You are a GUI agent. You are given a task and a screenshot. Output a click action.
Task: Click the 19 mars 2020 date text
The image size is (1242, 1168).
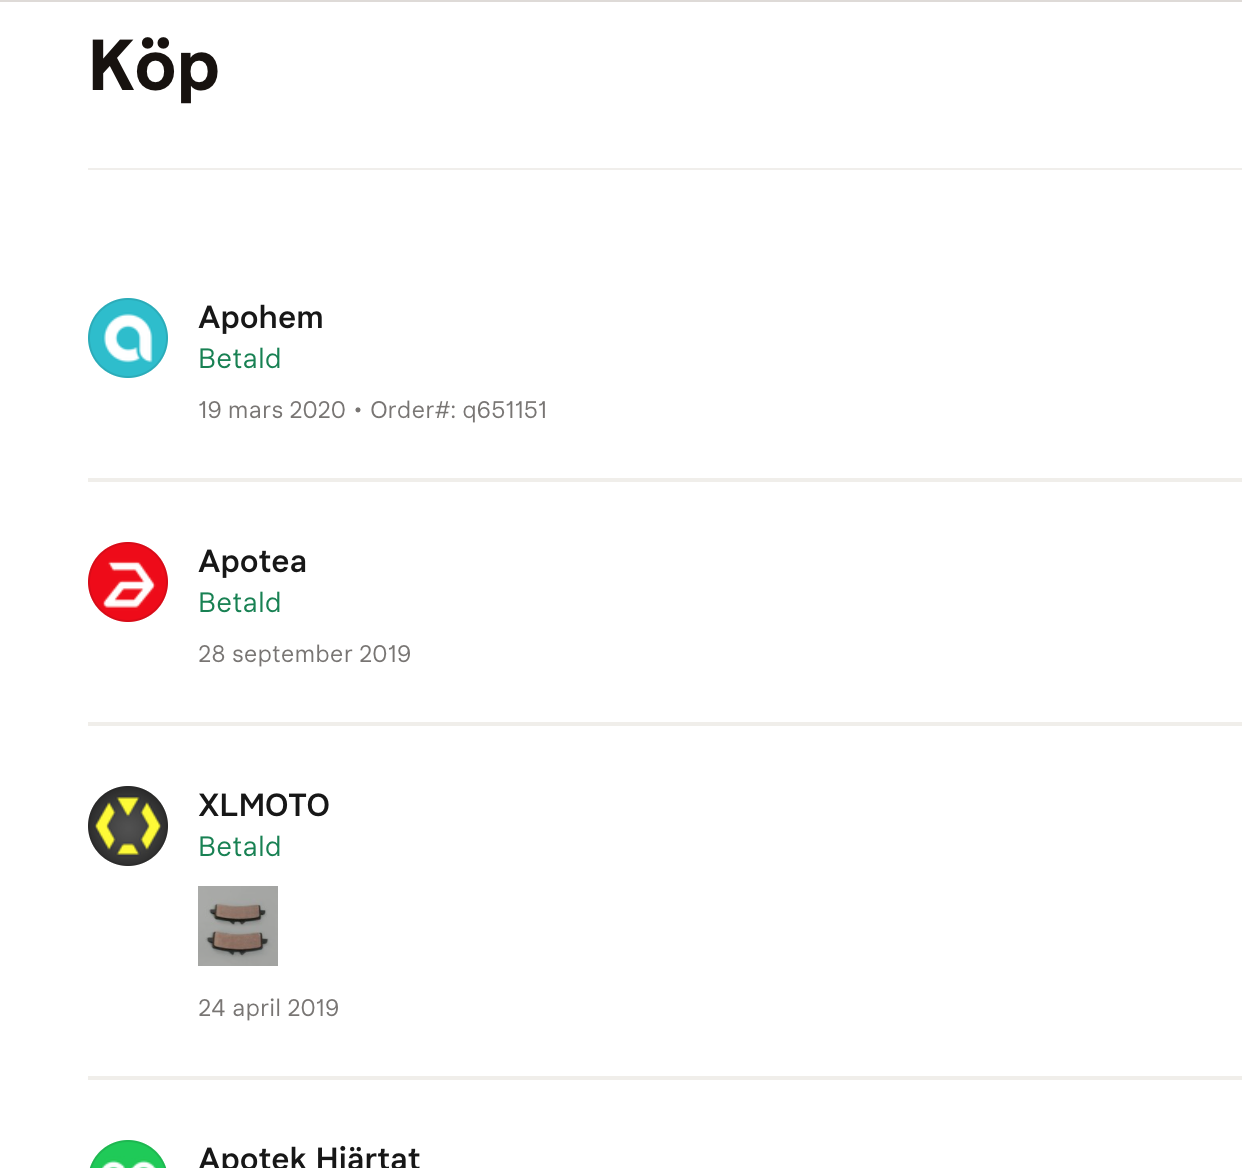point(272,410)
